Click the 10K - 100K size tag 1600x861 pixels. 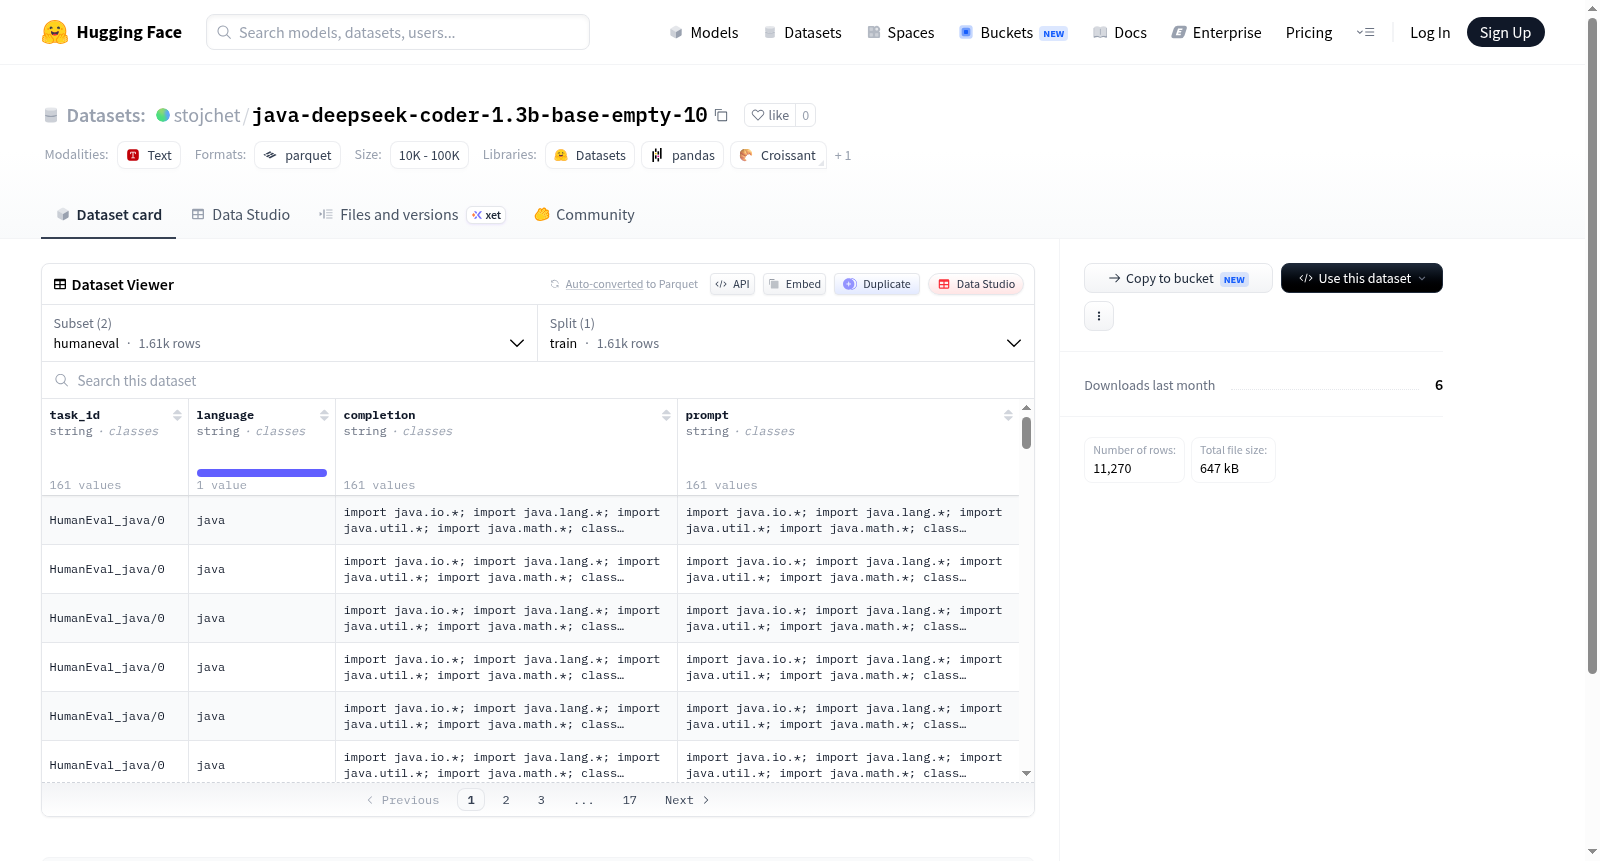[x=429, y=155]
